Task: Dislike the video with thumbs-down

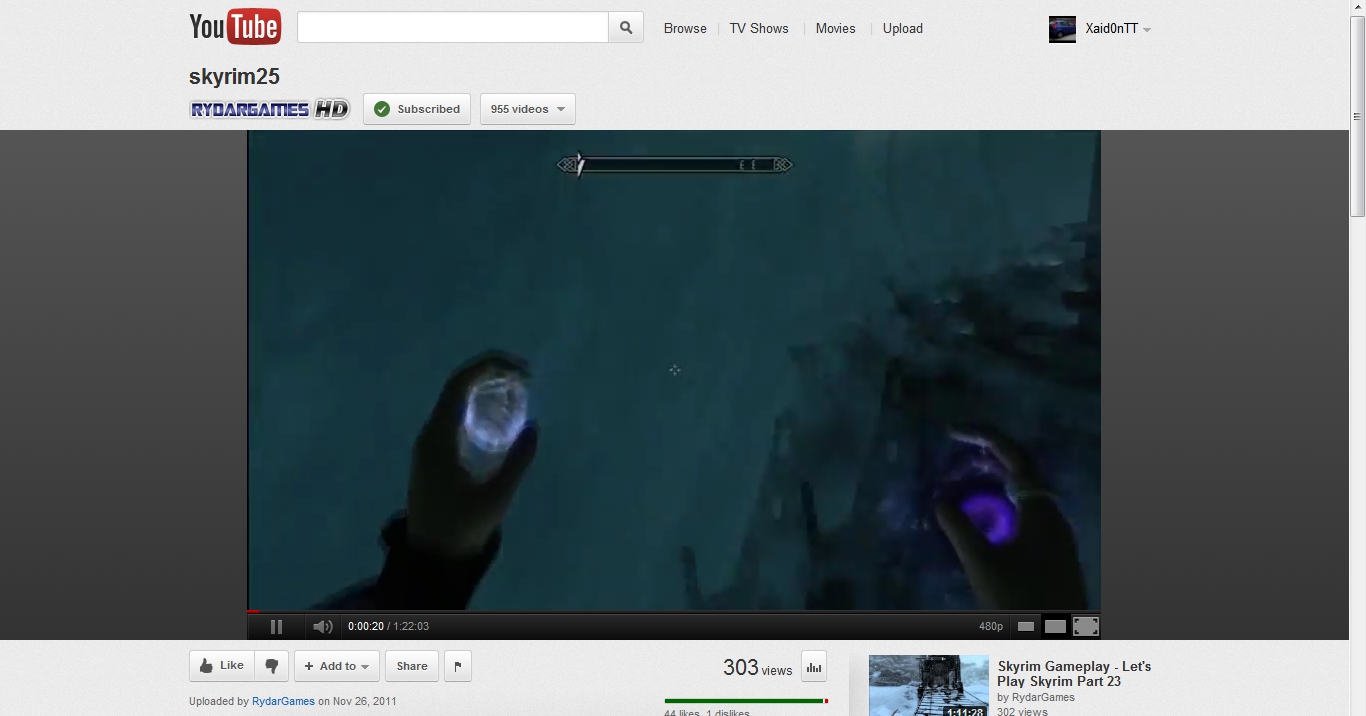Action: coord(271,666)
